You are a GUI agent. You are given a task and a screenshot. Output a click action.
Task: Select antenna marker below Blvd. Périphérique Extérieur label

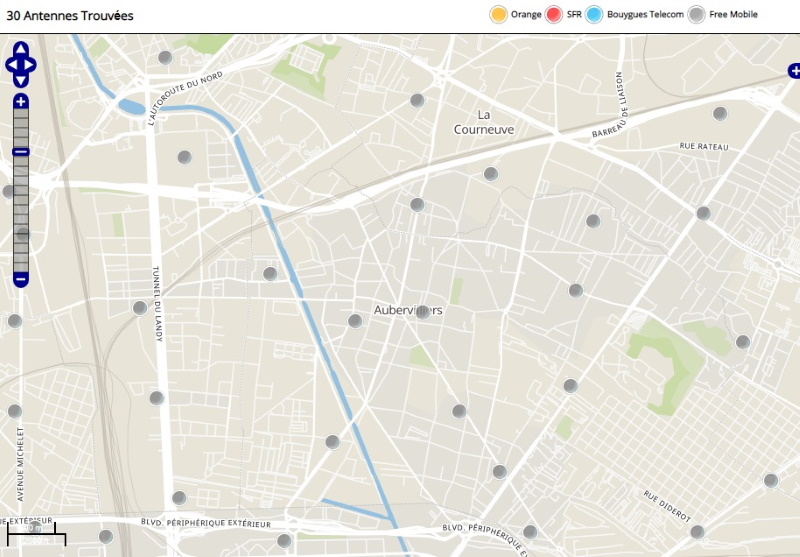(284, 541)
